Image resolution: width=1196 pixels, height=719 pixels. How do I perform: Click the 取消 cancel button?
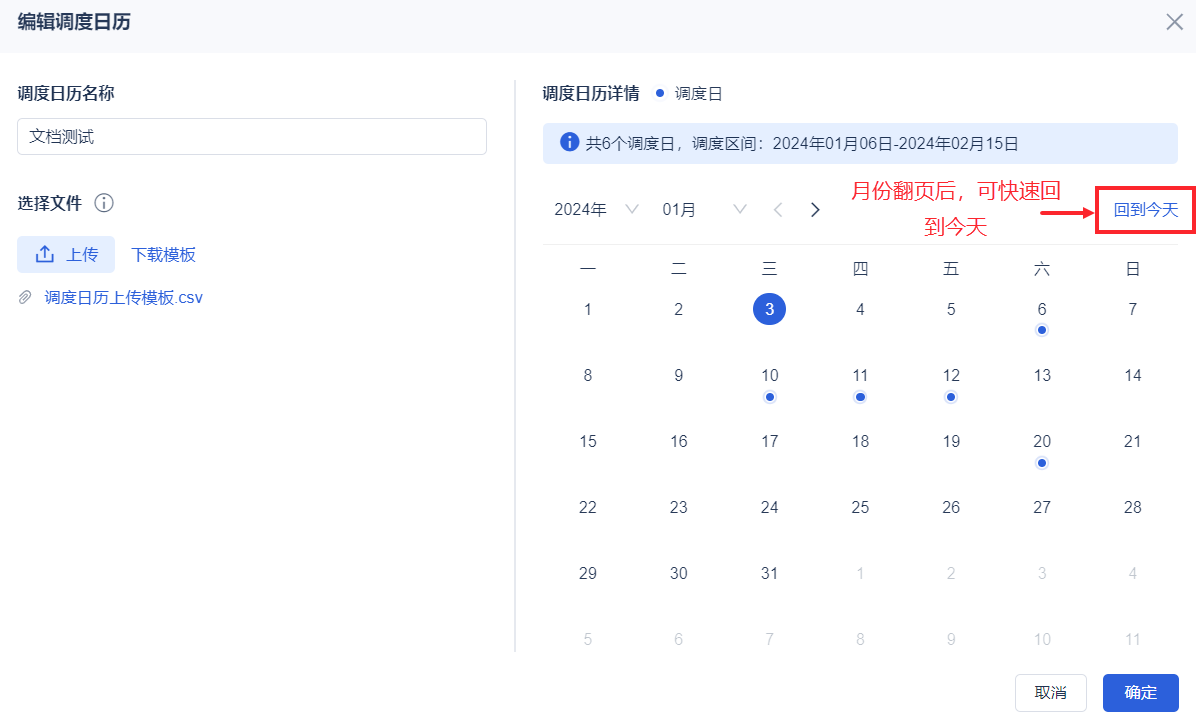(1050, 692)
